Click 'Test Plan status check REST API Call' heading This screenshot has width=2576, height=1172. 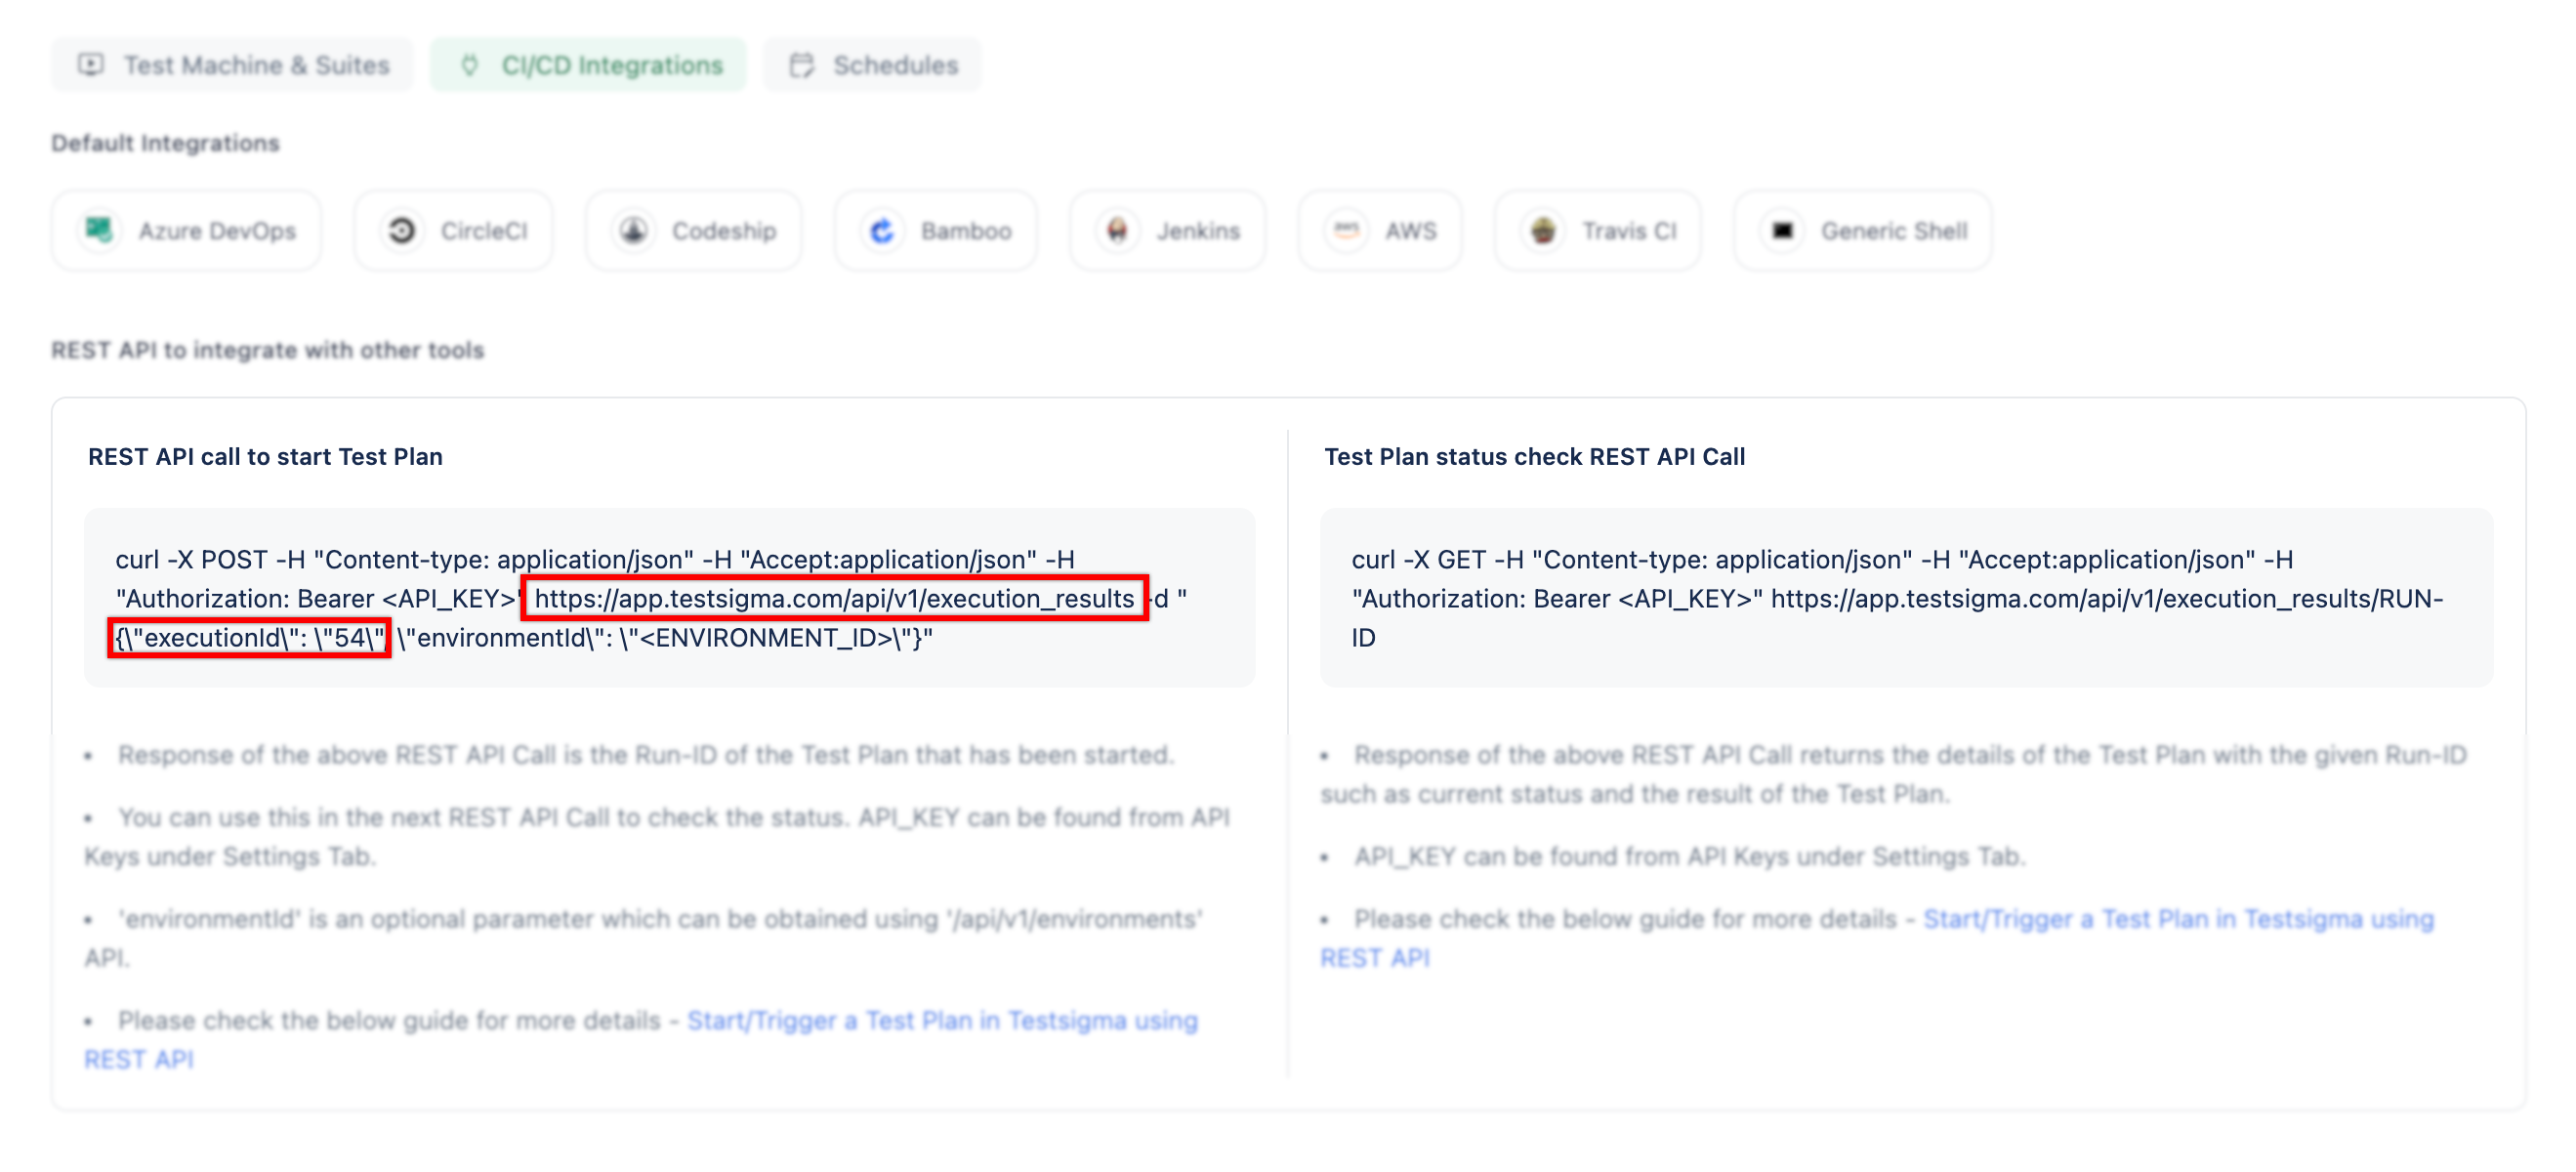tap(1534, 457)
